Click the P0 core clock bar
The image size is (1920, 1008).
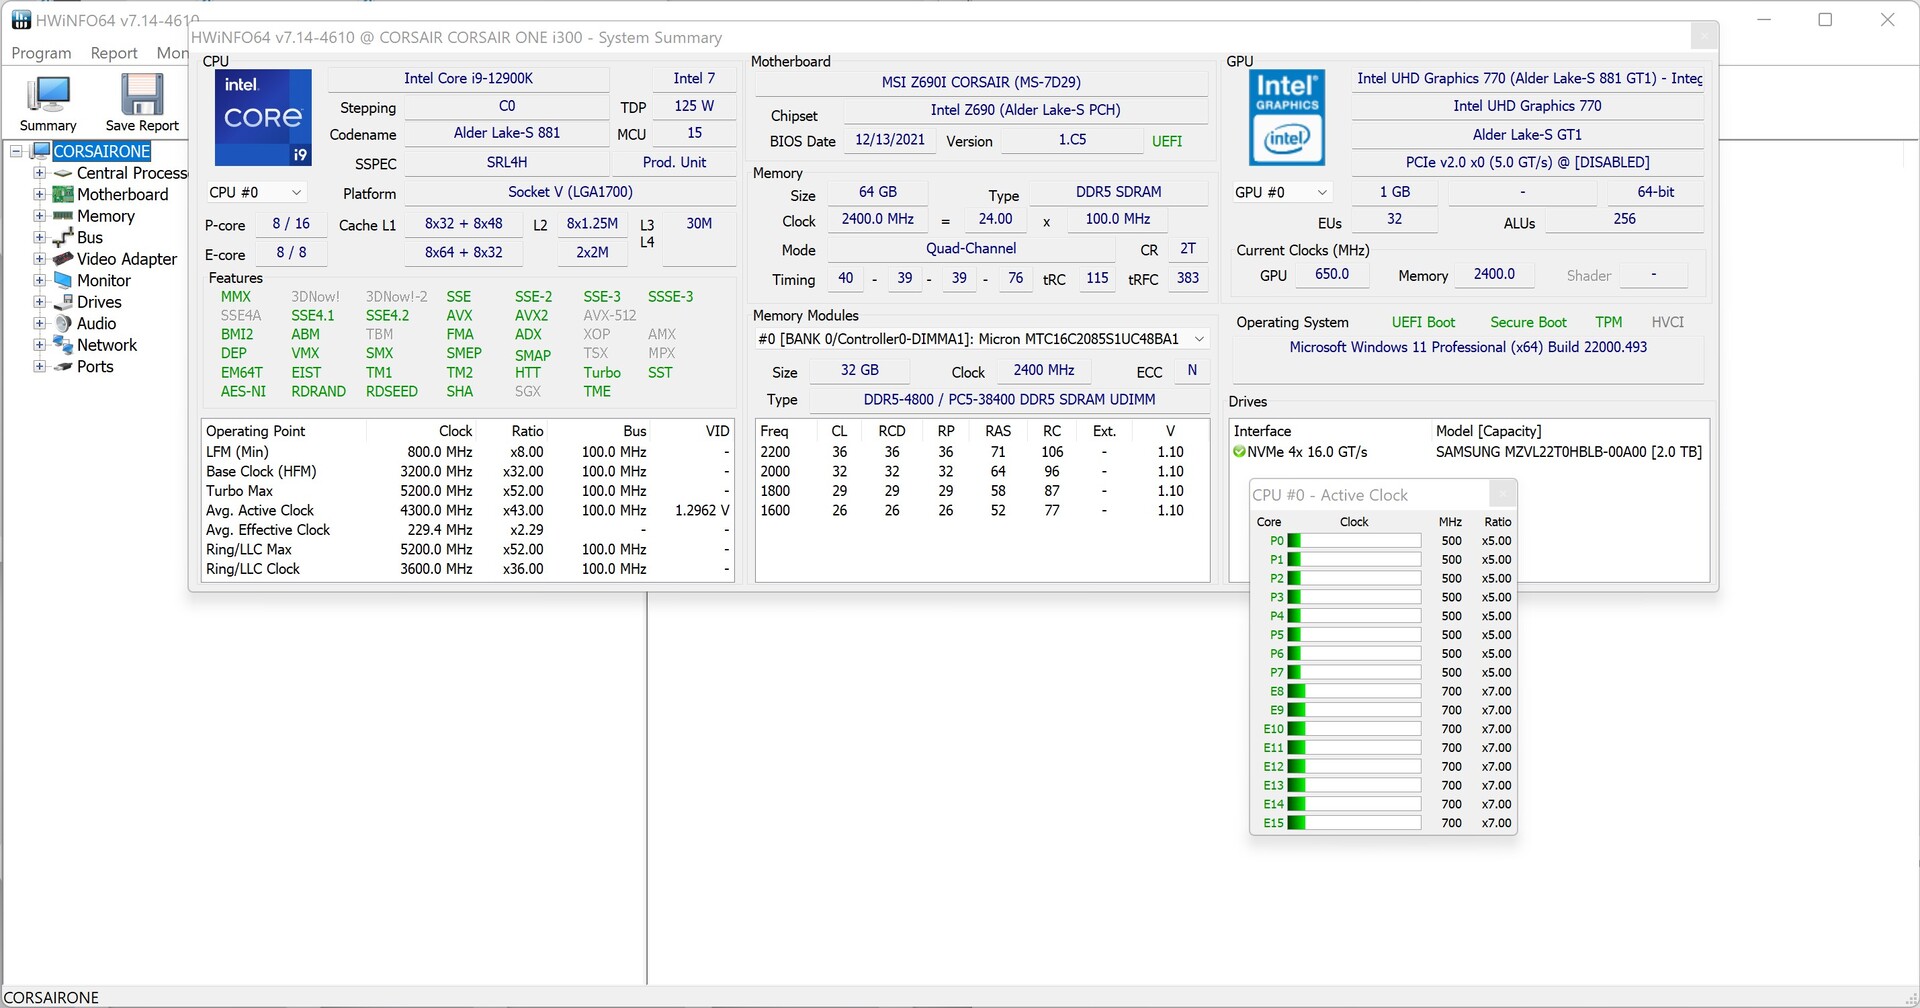[1354, 541]
